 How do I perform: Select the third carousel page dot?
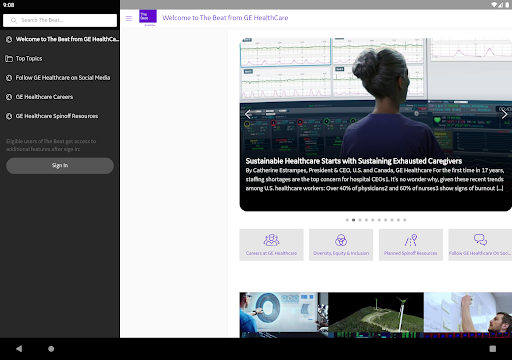(x=360, y=220)
